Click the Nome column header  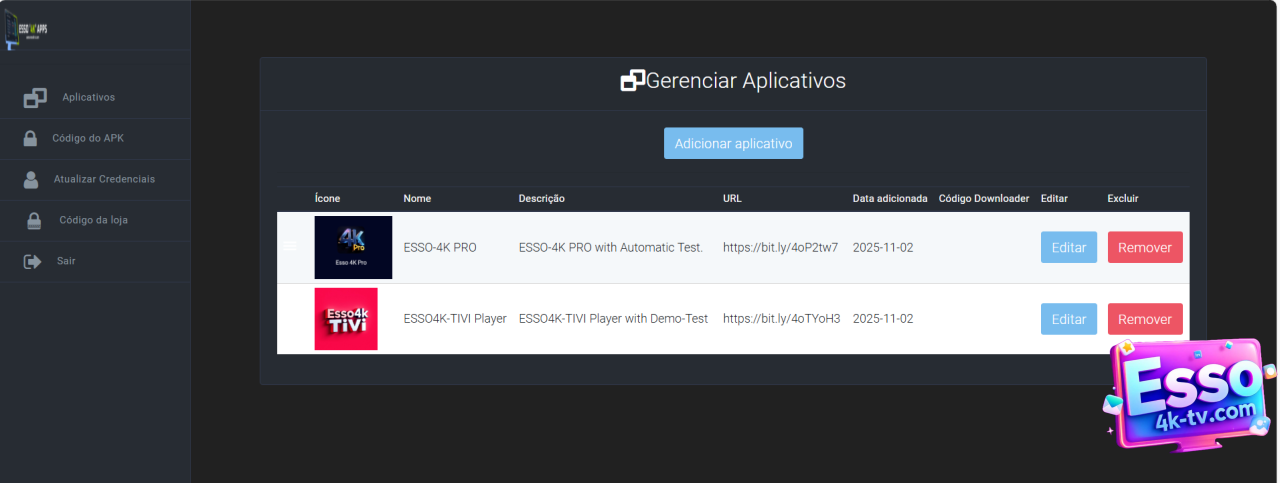coord(417,199)
